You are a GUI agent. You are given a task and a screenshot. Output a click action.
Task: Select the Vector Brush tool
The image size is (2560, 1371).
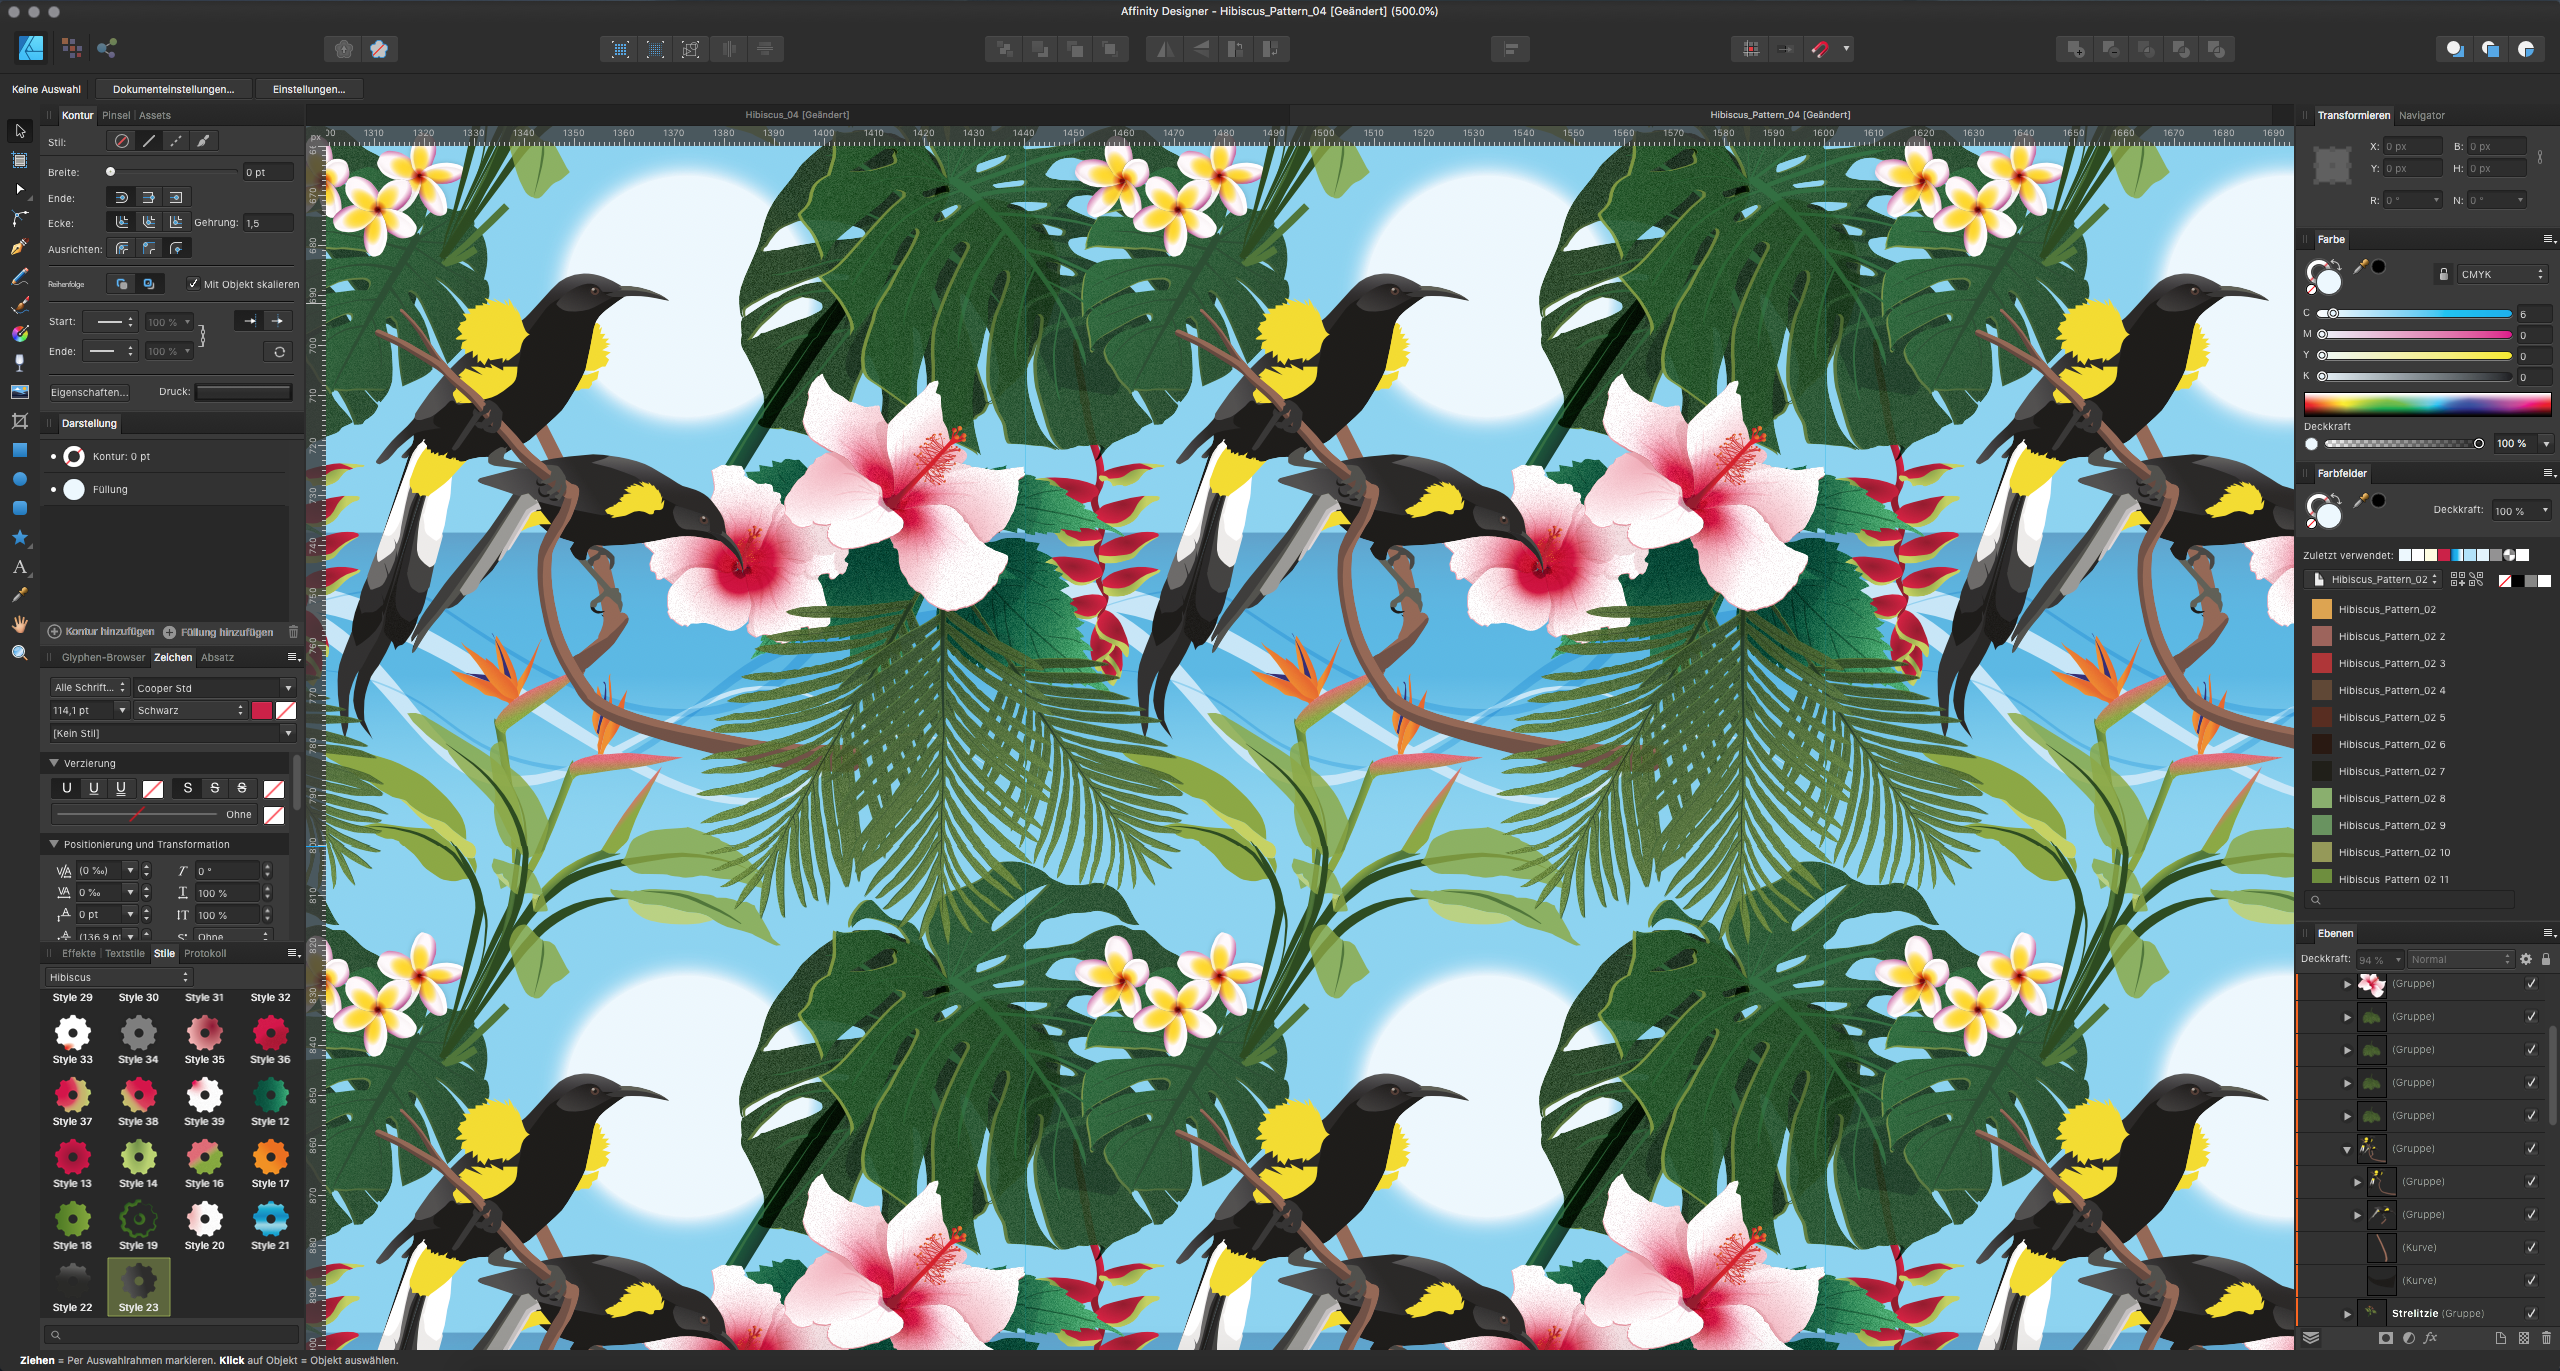tap(19, 305)
